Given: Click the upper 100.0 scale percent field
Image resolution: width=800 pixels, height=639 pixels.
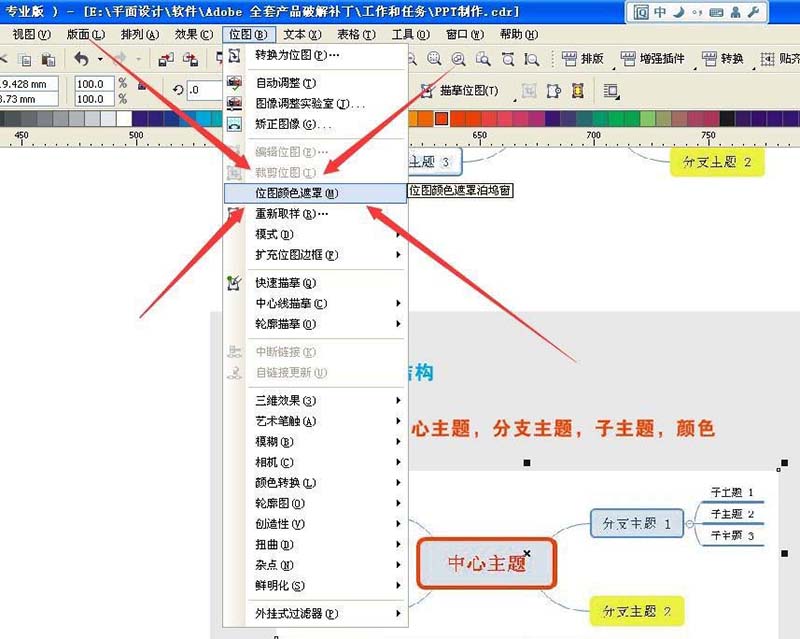Looking at the screenshot, I should pyautogui.click(x=95, y=83).
